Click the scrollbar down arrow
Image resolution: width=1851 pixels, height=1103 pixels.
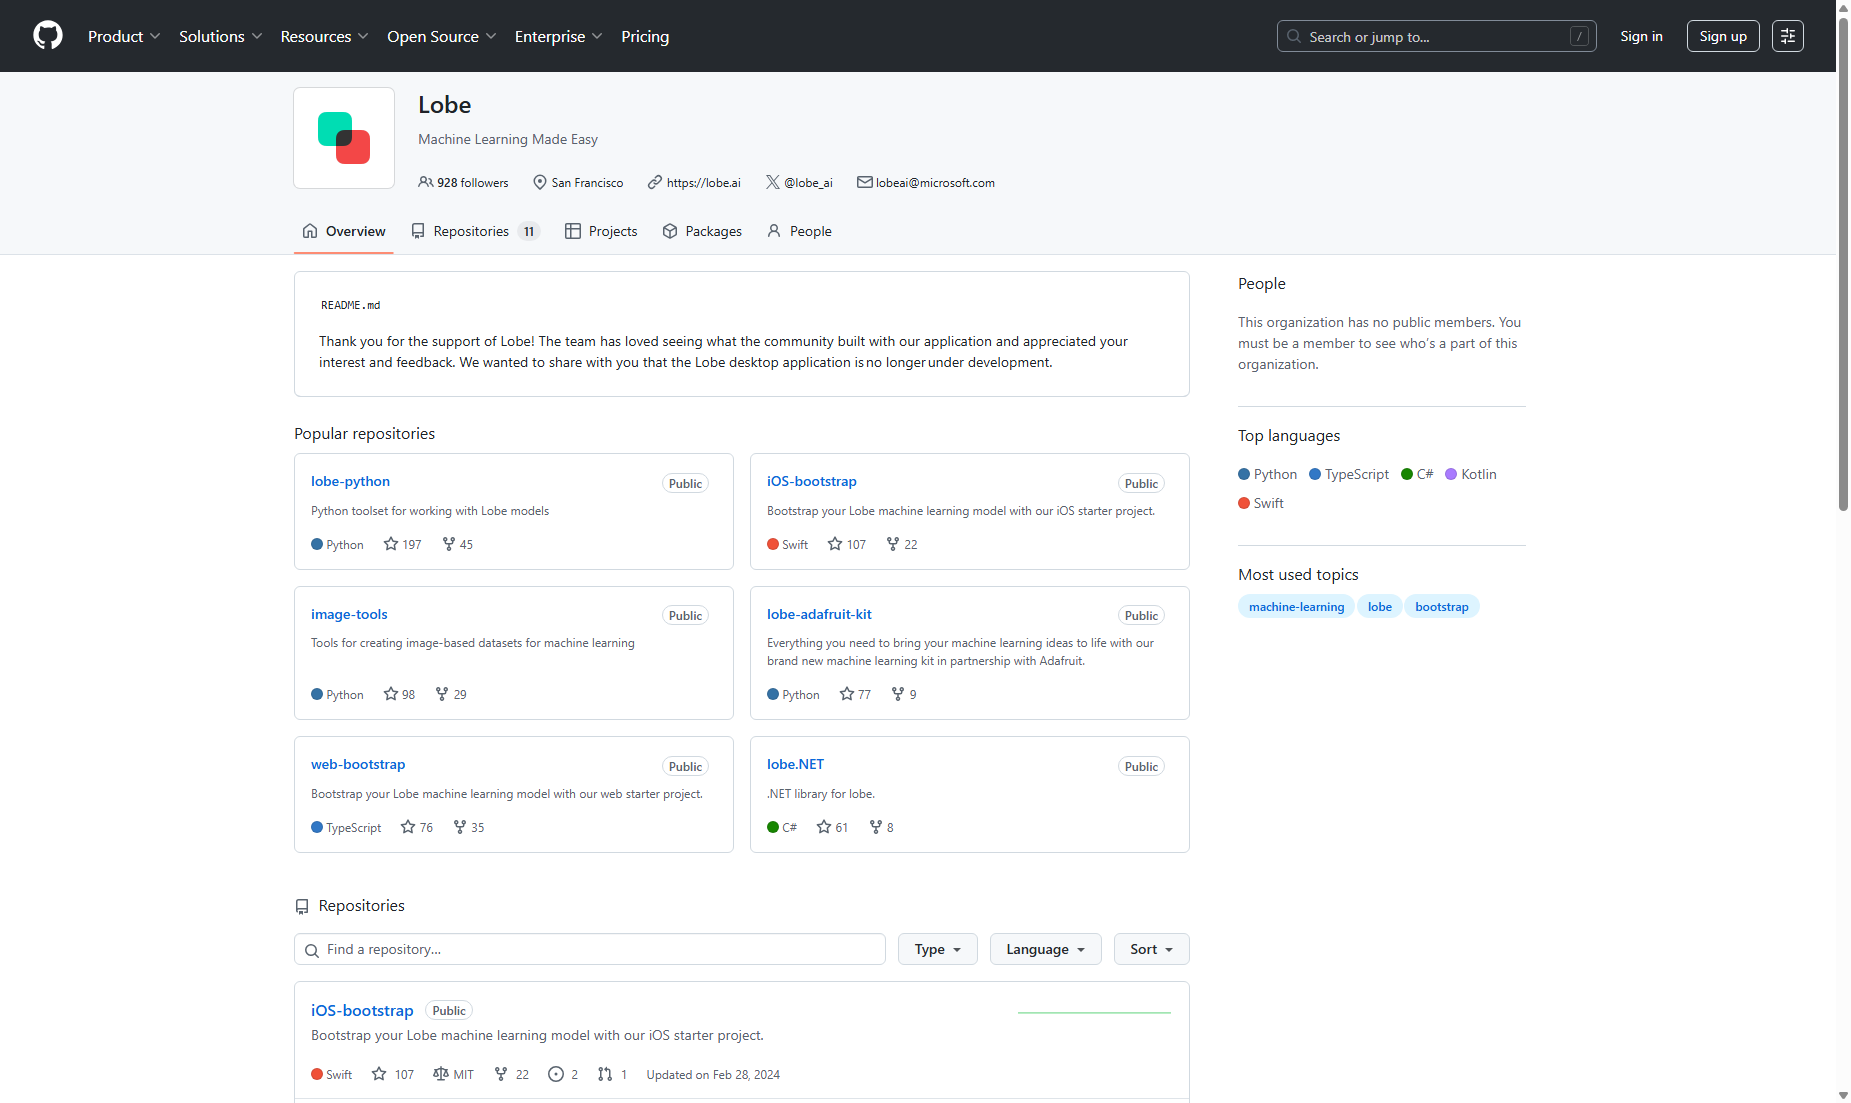point(1843,1095)
